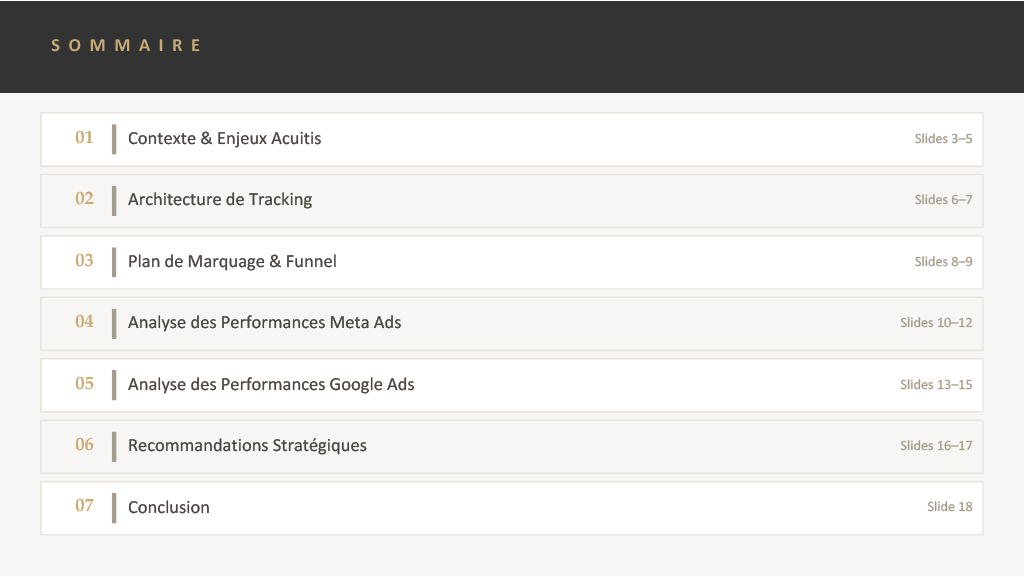The image size is (1024, 577).
Task: Click the Slides 3–5 page reference
Action: coord(943,138)
